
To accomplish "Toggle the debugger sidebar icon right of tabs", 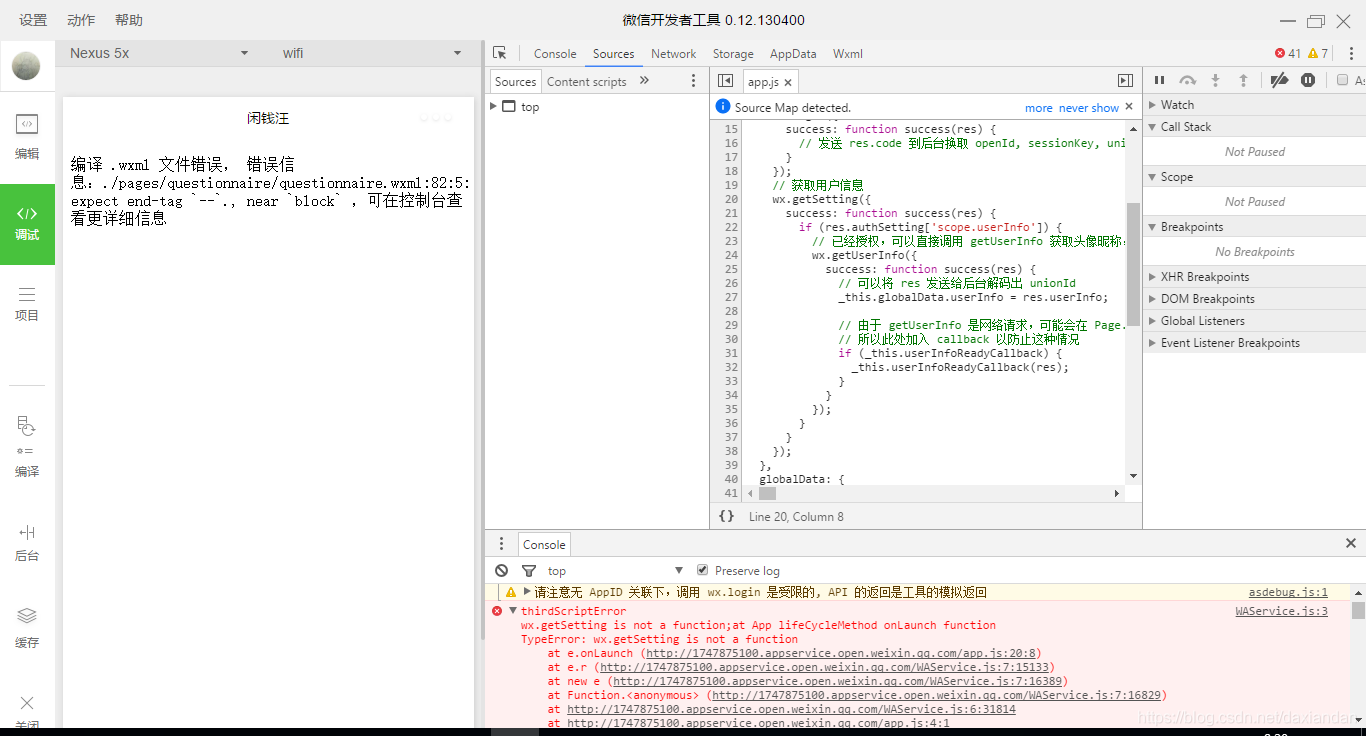I will (1125, 81).
